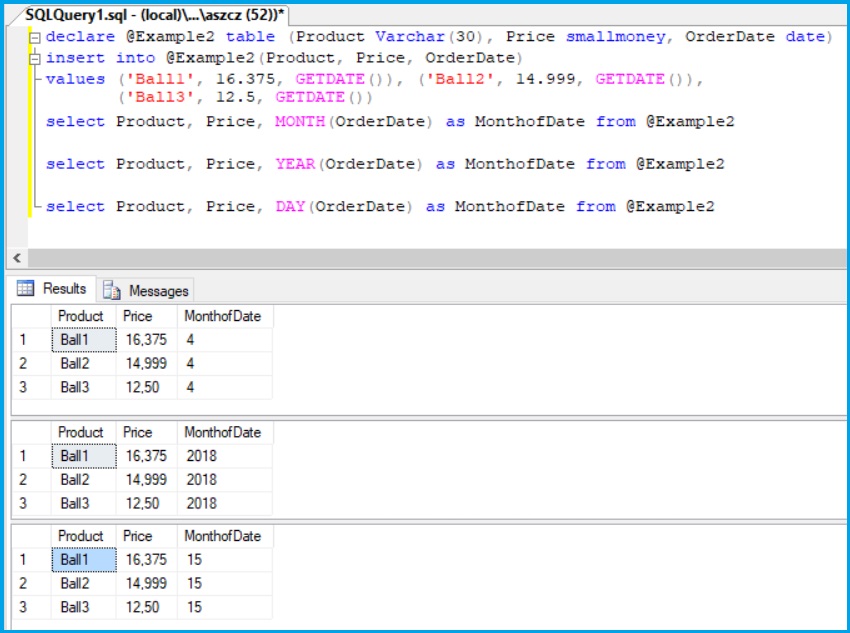
Task: Click MonthofDate header in third result grid
Action: pos(222,536)
